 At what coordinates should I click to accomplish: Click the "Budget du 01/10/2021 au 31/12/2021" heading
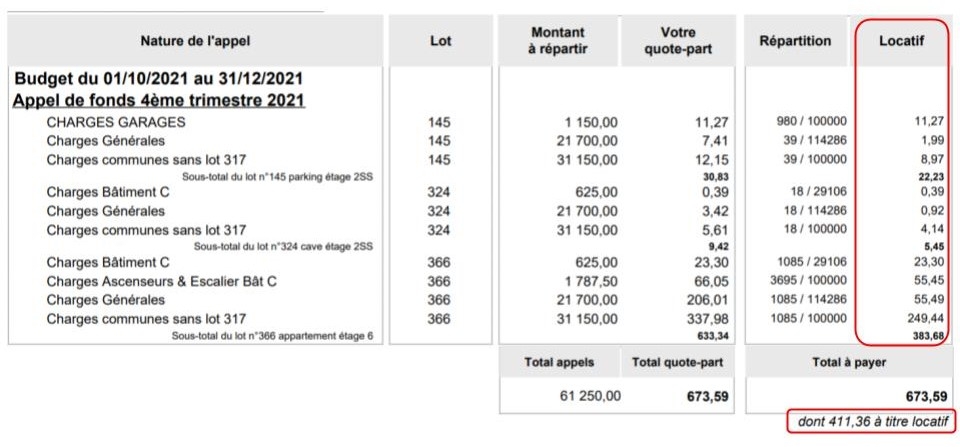pyautogui.click(x=159, y=79)
